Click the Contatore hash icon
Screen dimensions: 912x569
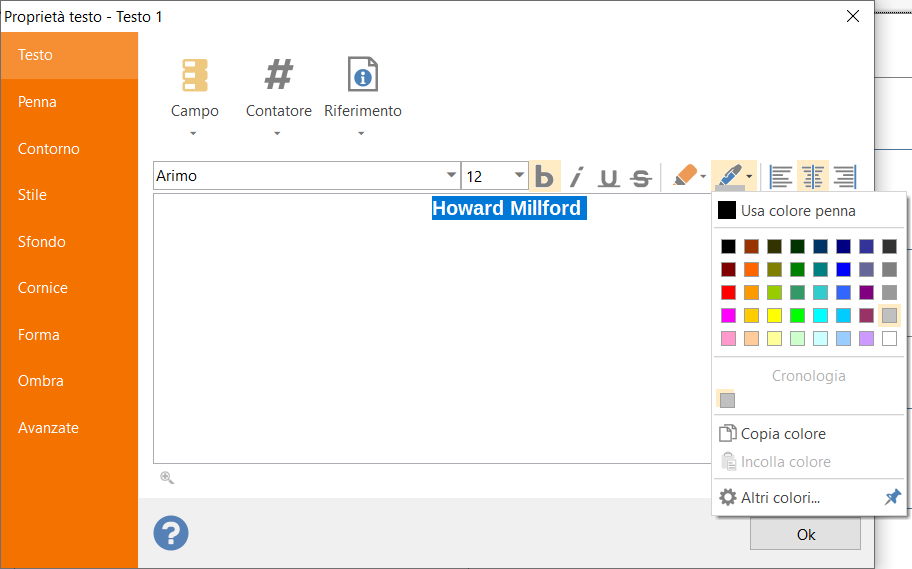pos(279,74)
